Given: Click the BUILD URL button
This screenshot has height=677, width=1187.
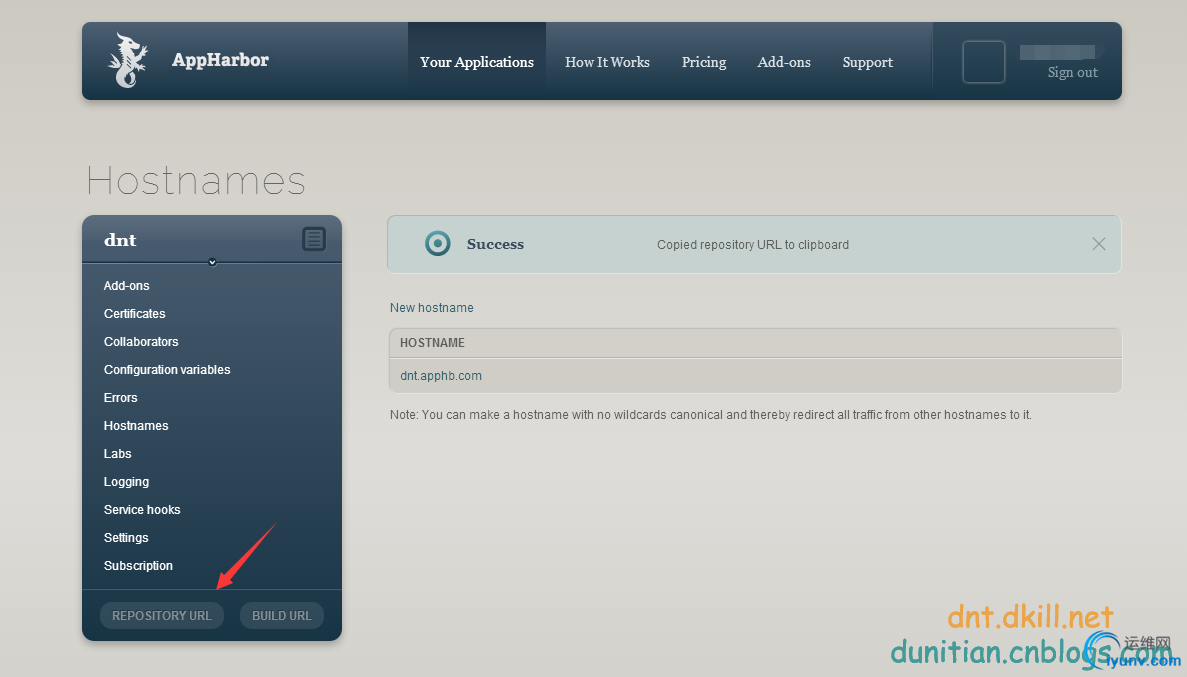Looking at the screenshot, I should tap(282, 616).
